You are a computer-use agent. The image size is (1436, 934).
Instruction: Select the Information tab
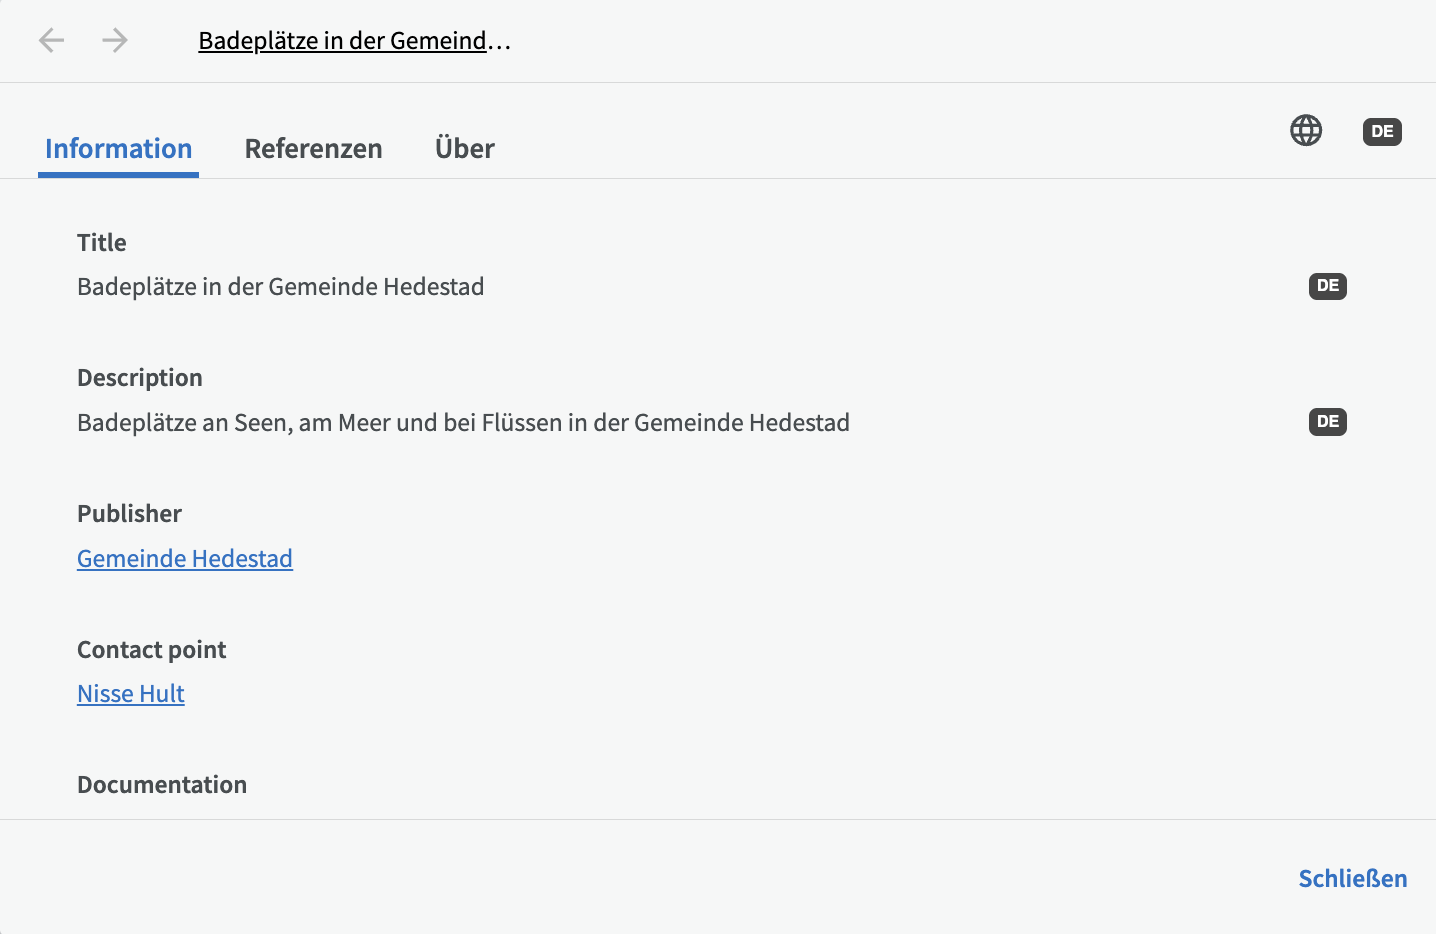click(x=118, y=149)
